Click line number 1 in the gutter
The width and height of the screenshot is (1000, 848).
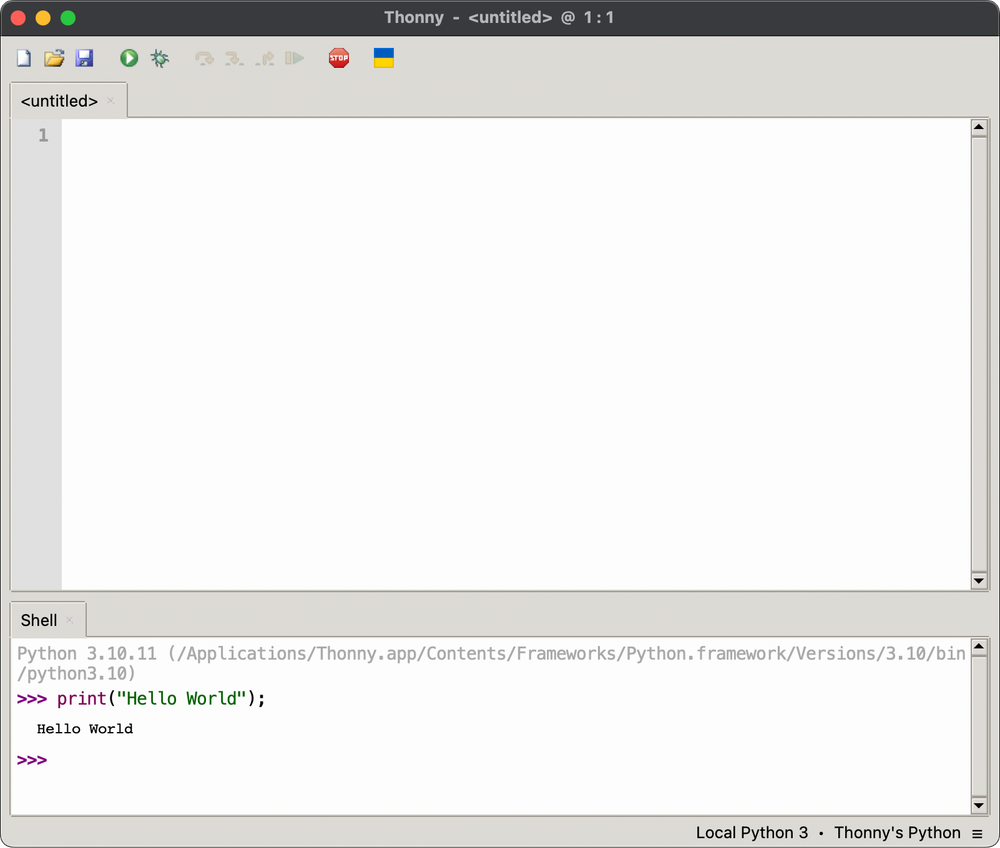(42, 135)
